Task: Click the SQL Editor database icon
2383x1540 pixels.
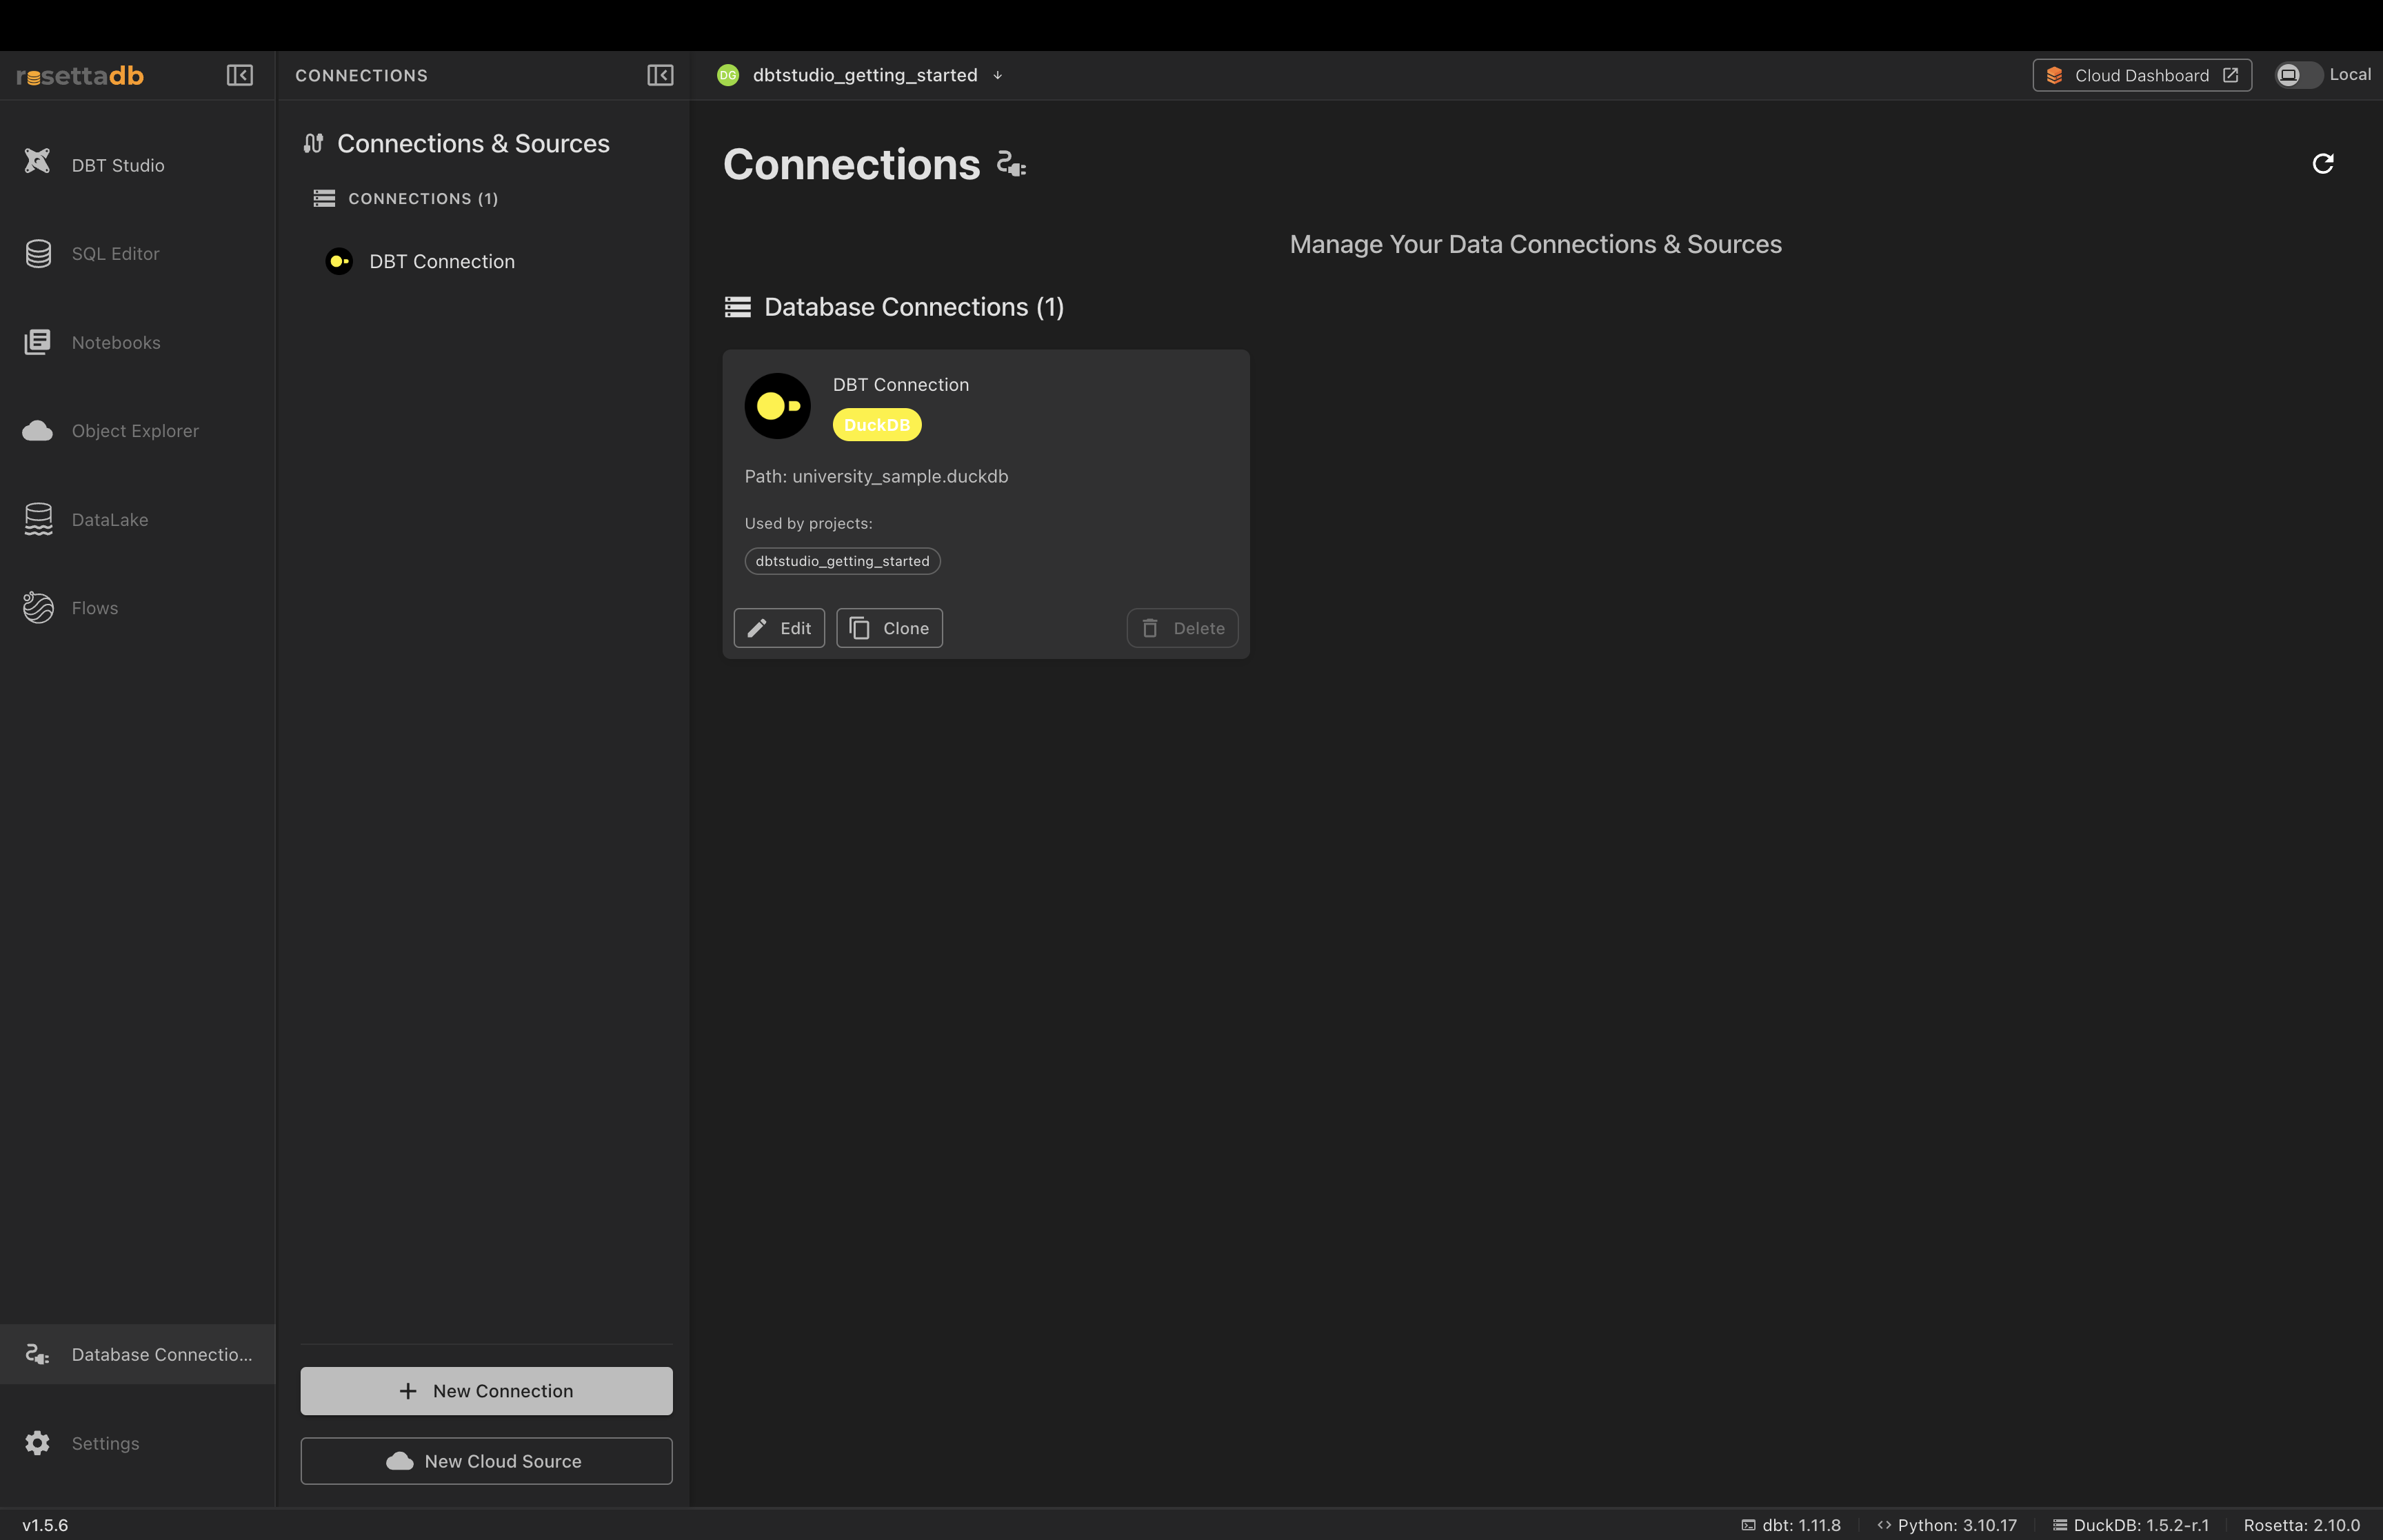Action: pos(38,254)
